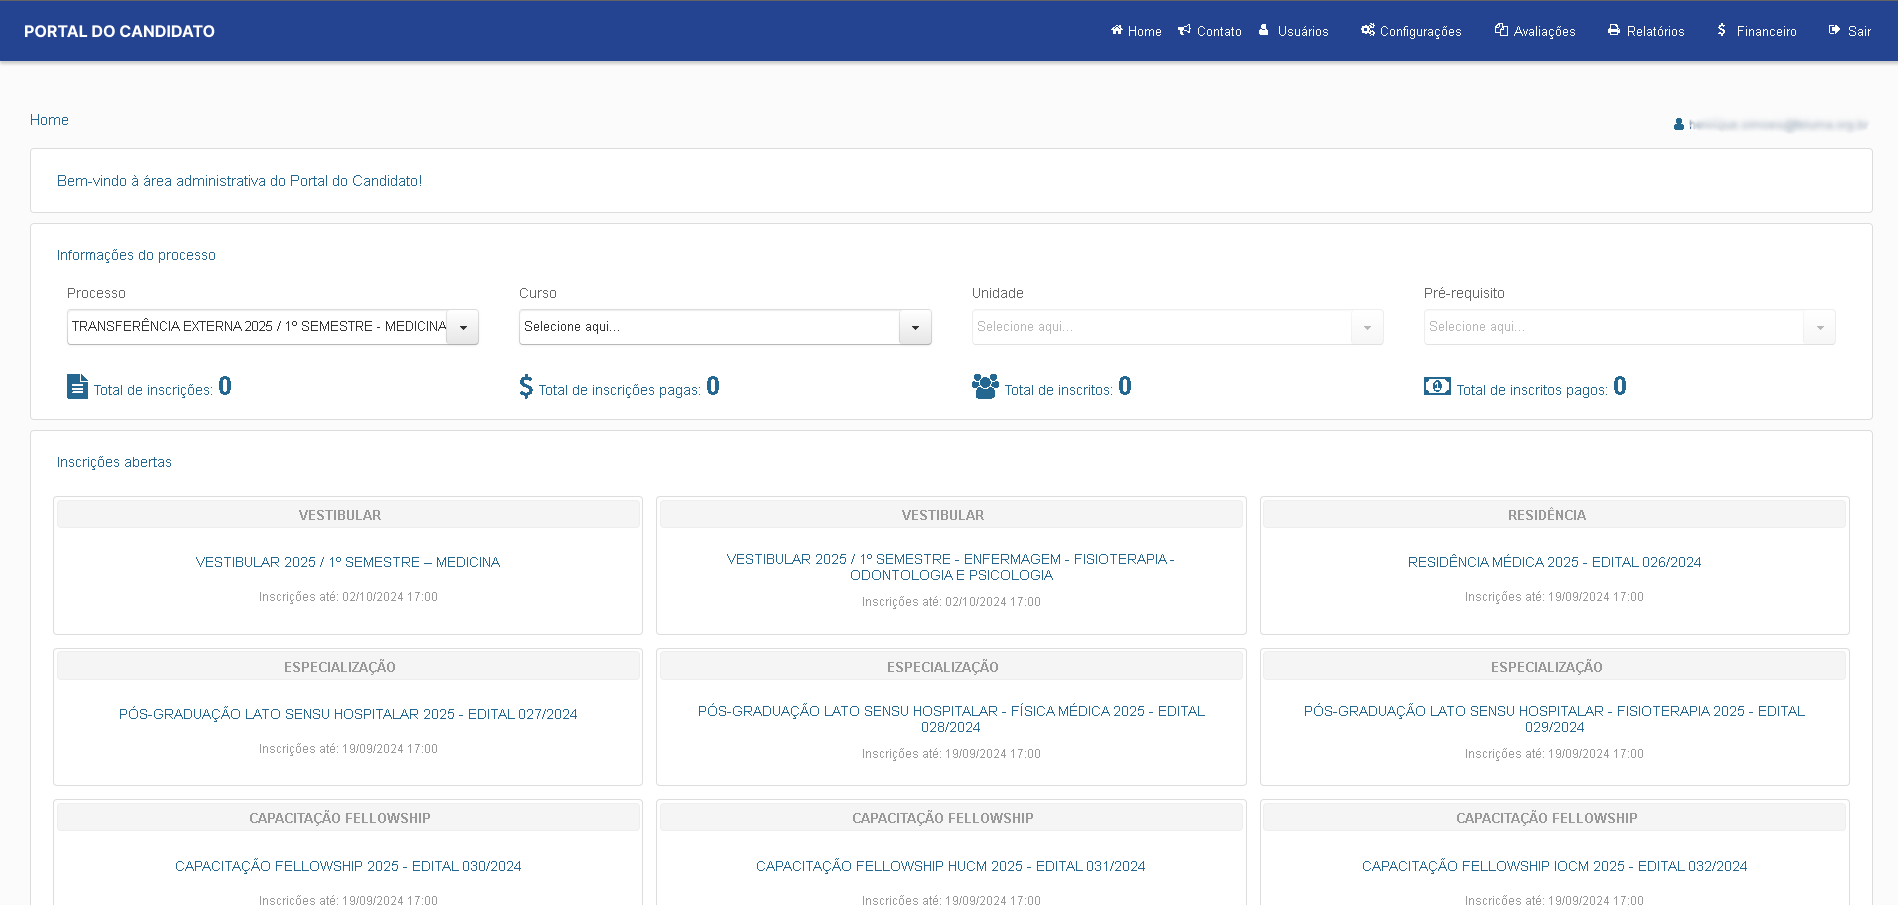Viewport: 1898px width, 905px height.
Task: Expand the Processo dropdown arrow
Action: [463, 327]
